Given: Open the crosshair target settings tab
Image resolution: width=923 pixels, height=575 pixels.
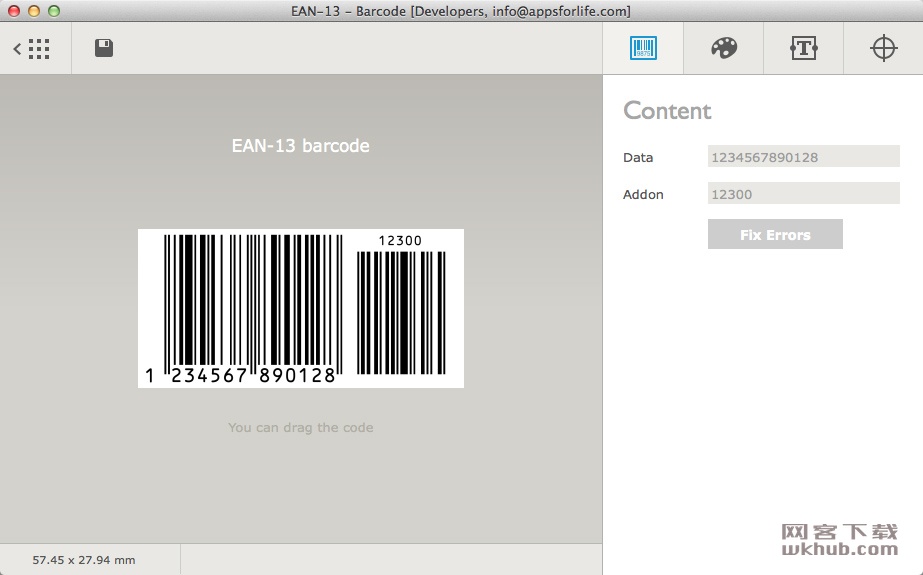Looking at the screenshot, I should pyautogui.click(x=884, y=48).
